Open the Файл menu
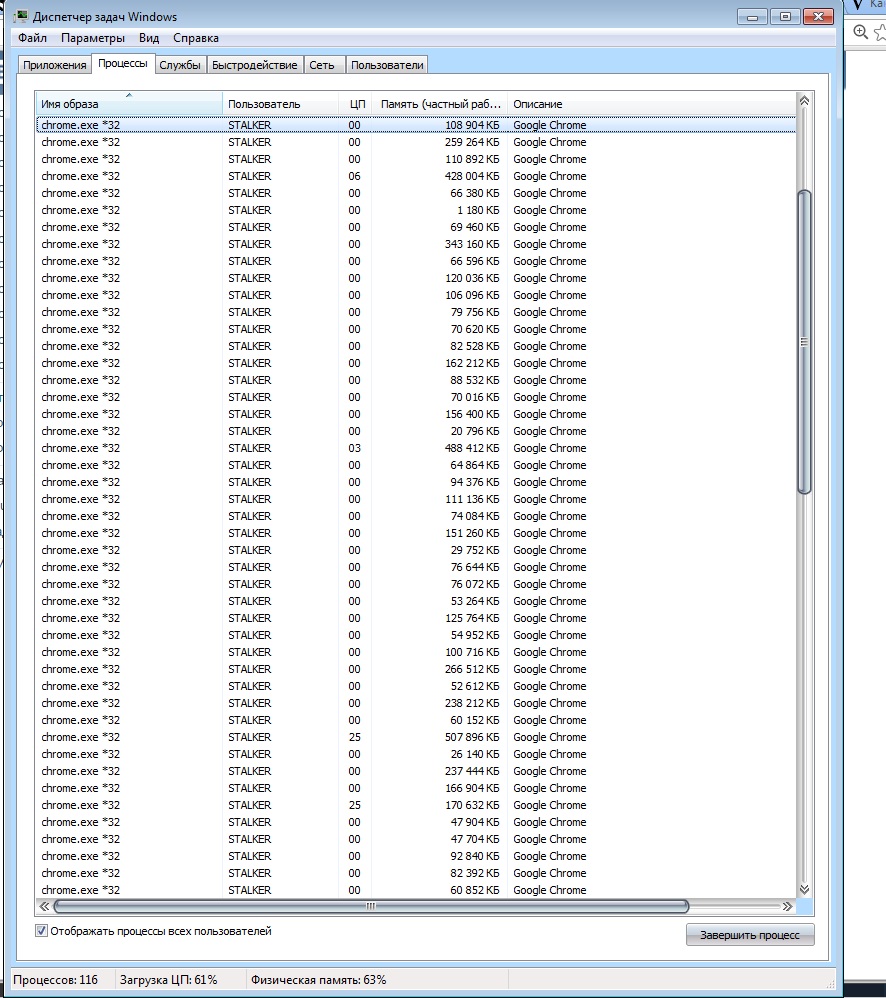This screenshot has height=998, width=886. [32, 38]
